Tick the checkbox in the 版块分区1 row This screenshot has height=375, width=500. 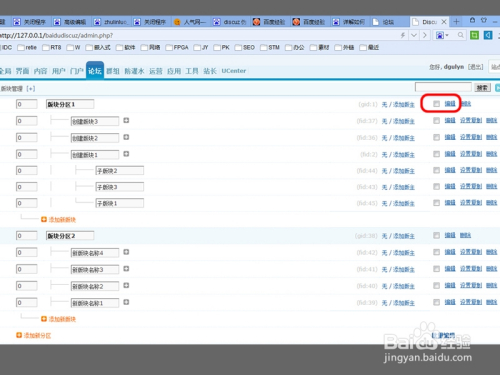pyautogui.click(x=436, y=104)
